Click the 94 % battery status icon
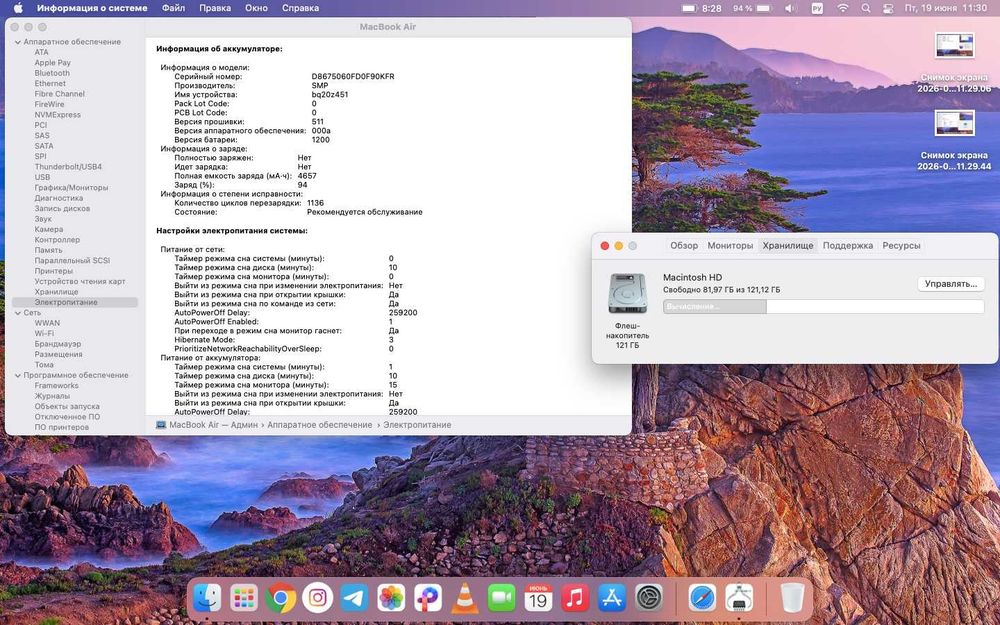The height and width of the screenshot is (625, 1000). 753,8
